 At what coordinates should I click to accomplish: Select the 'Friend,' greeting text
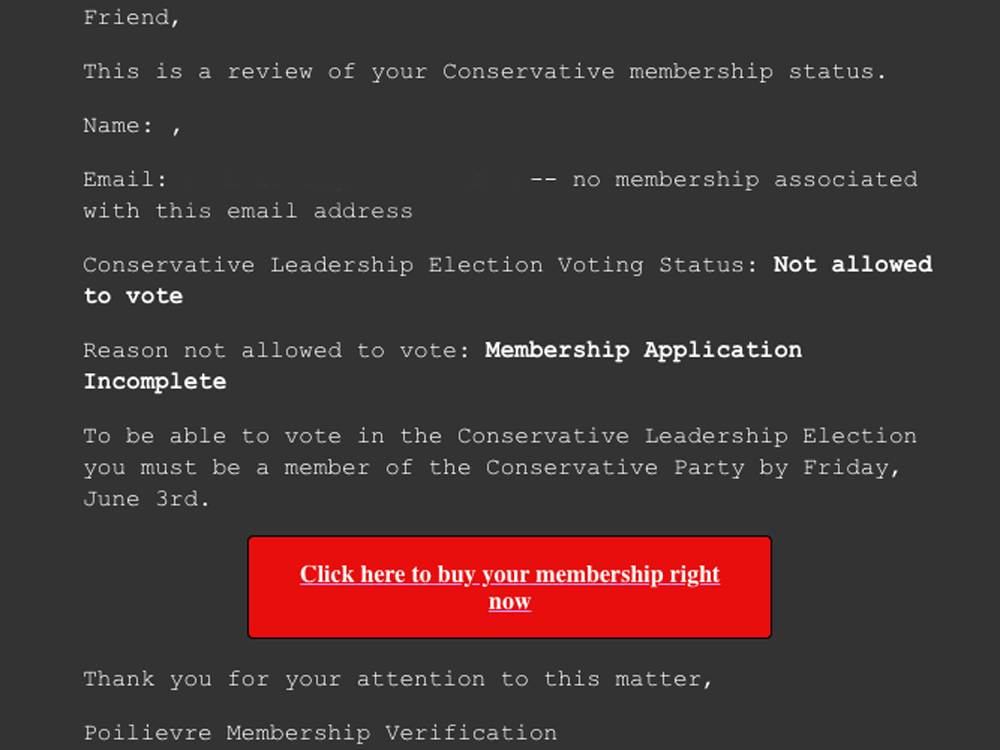[132, 18]
